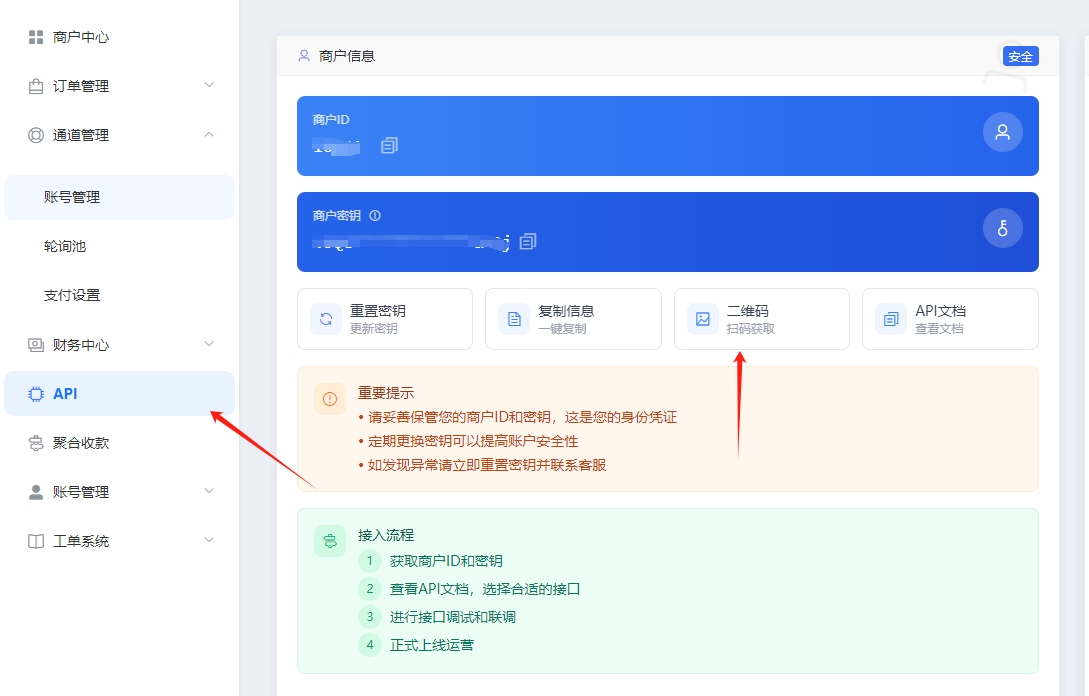Viewport: 1089px width, 696px height.
Task: Go to 聚合收款 in sidebar
Action: 80,443
